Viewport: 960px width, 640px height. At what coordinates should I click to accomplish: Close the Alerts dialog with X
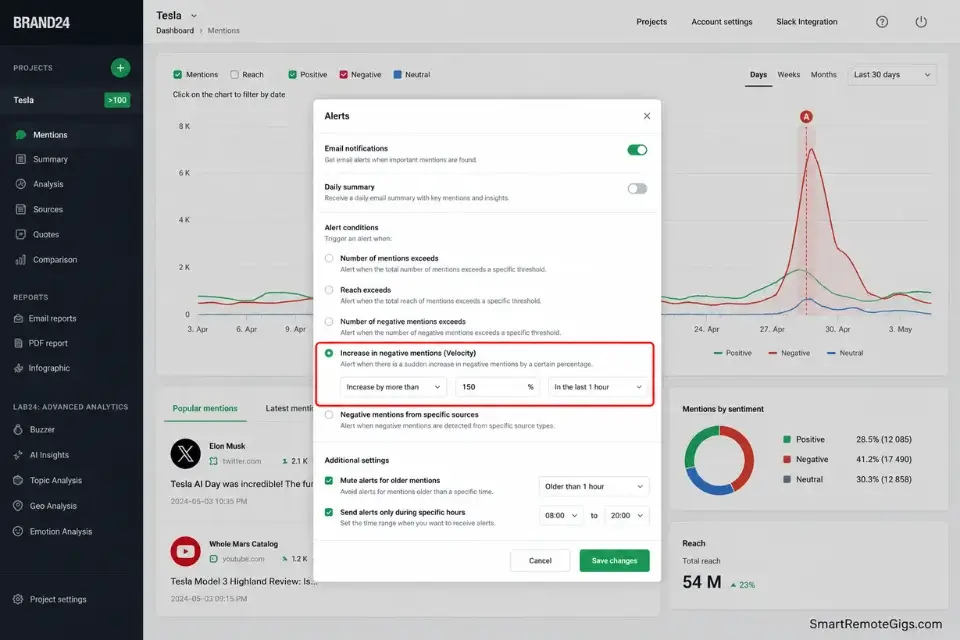point(647,116)
